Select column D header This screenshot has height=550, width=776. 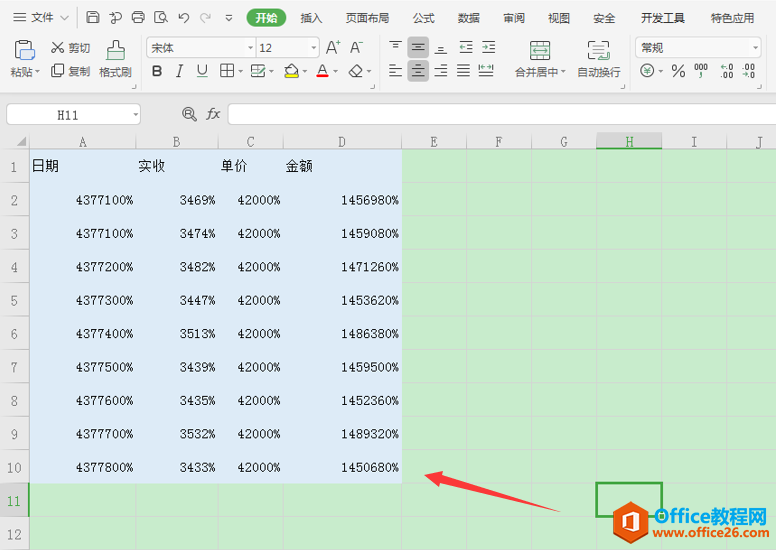(x=342, y=142)
